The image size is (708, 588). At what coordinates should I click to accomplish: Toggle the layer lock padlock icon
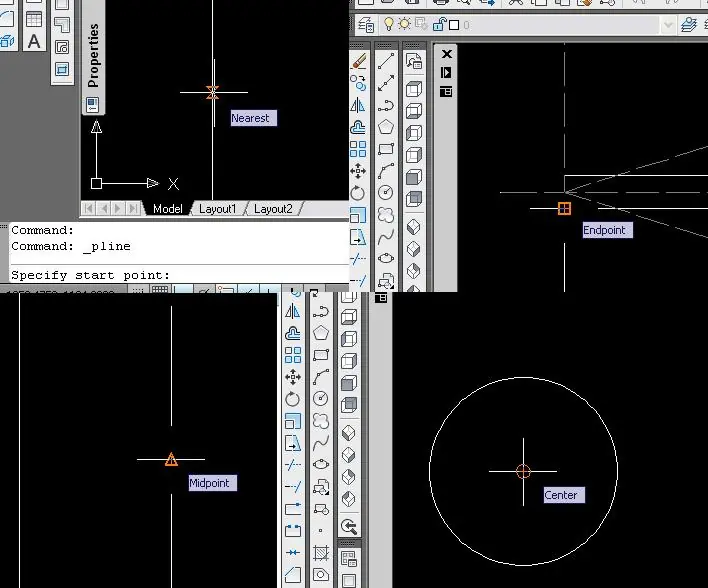click(x=439, y=24)
